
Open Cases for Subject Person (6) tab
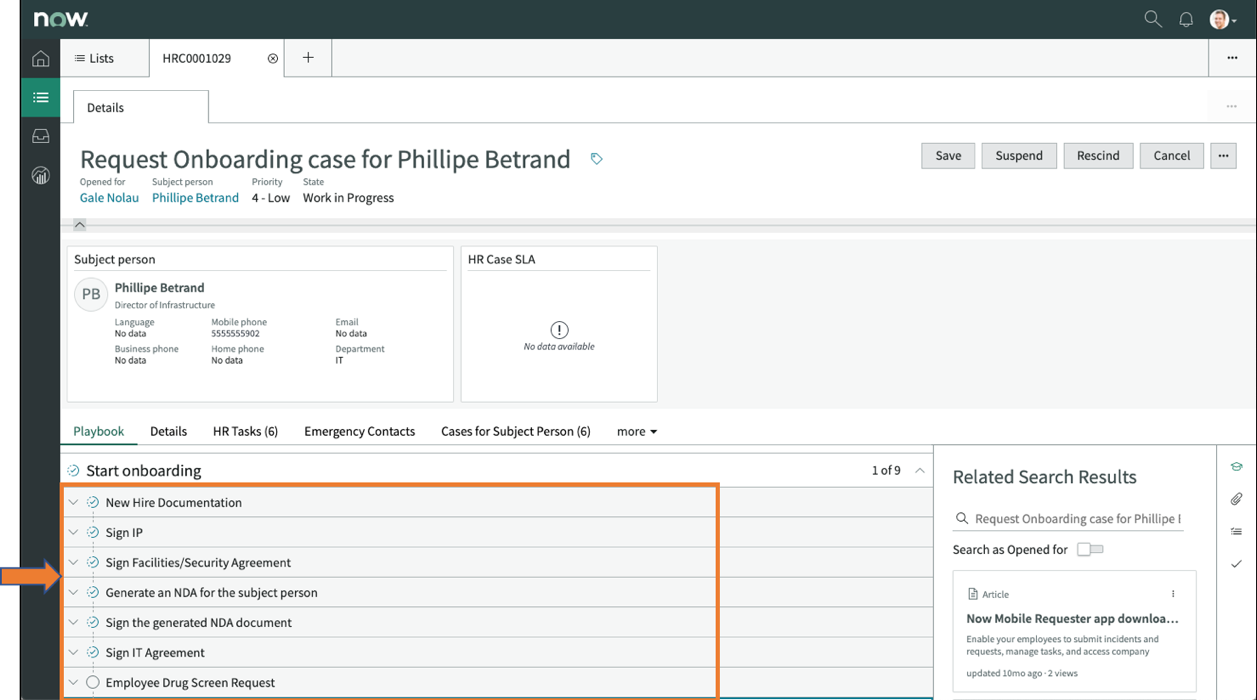point(516,431)
